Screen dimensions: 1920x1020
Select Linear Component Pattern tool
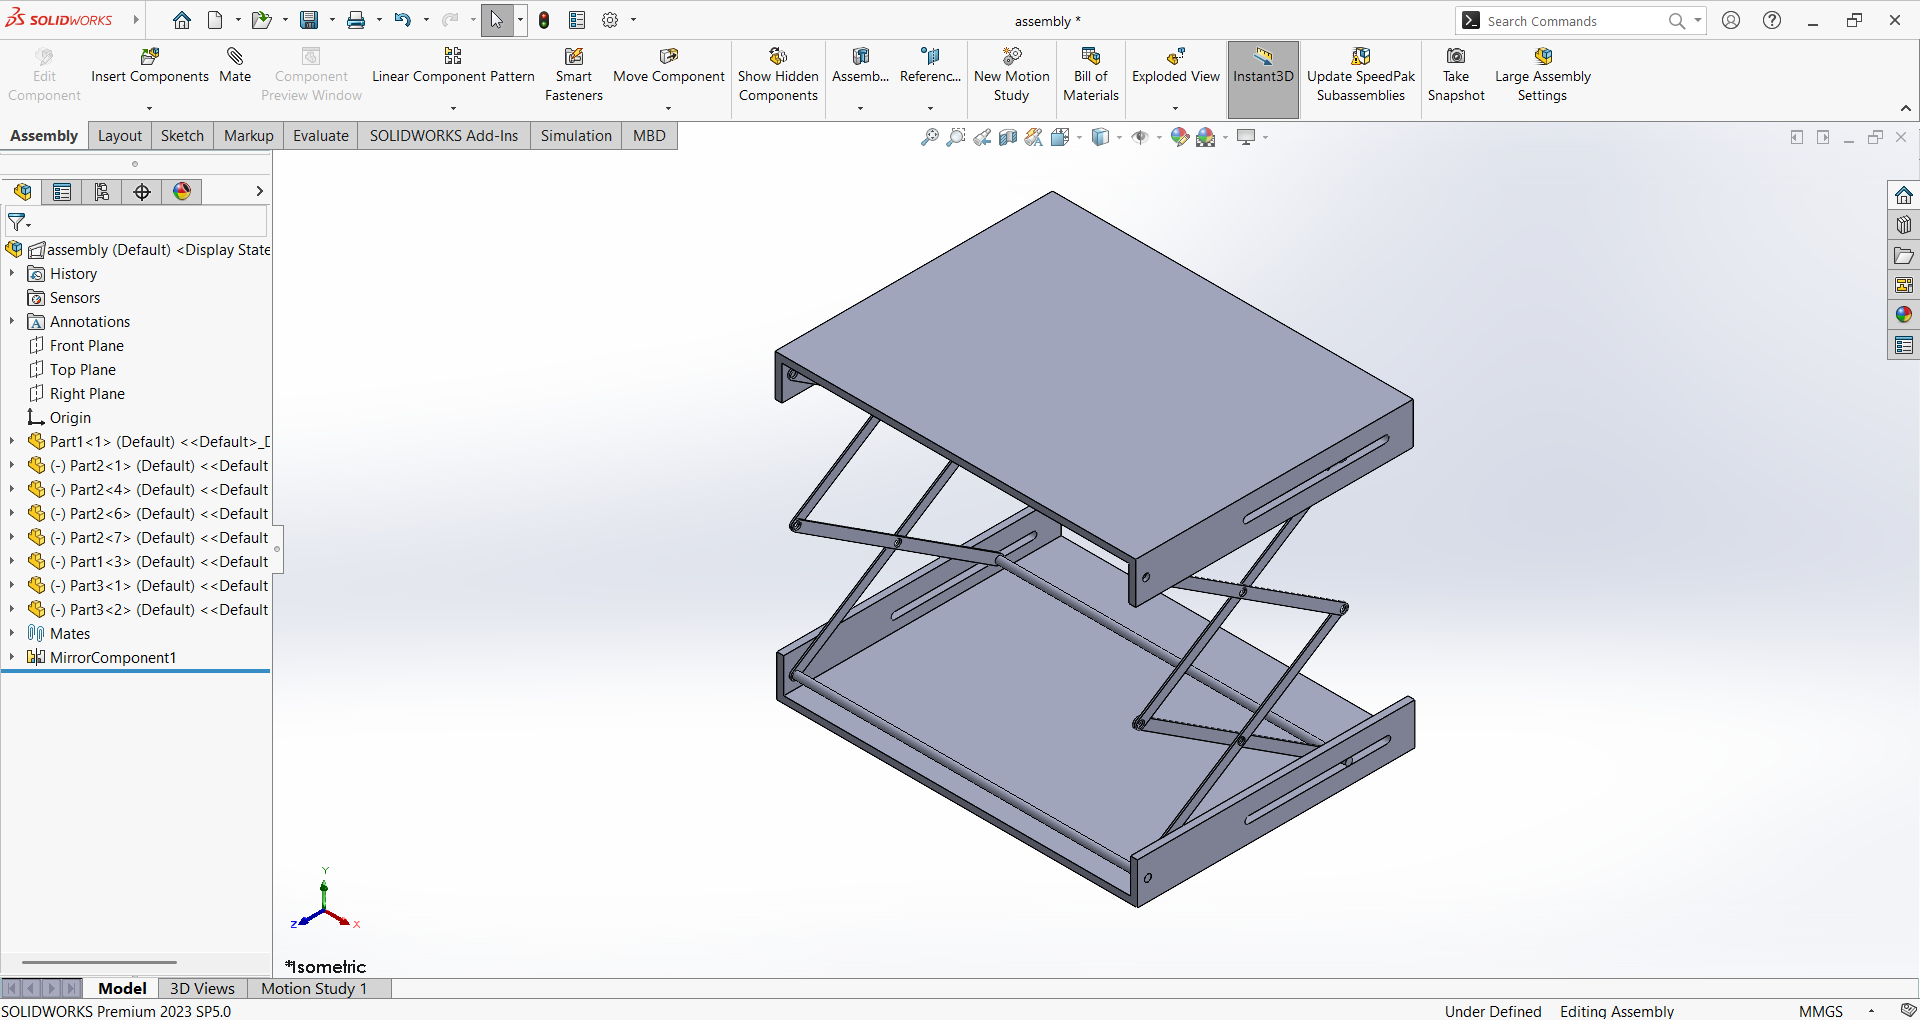point(453,57)
